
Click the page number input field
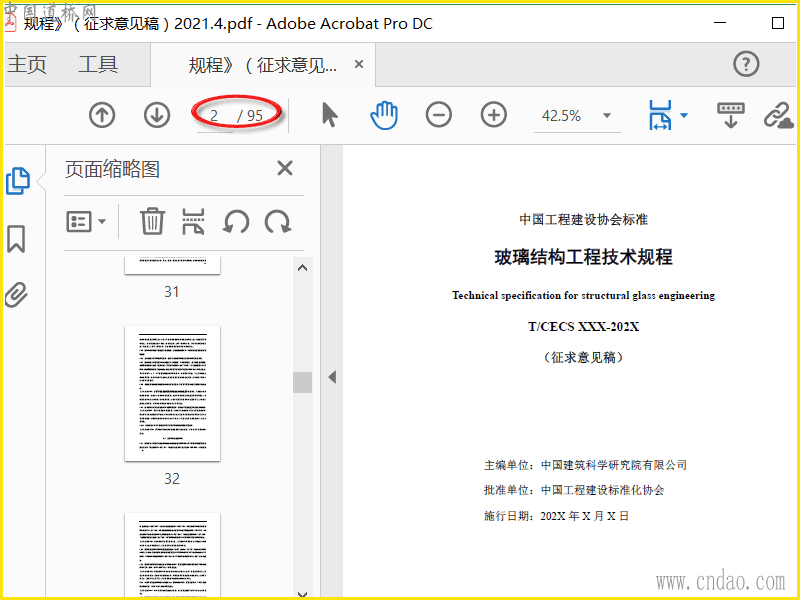tap(214, 116)
